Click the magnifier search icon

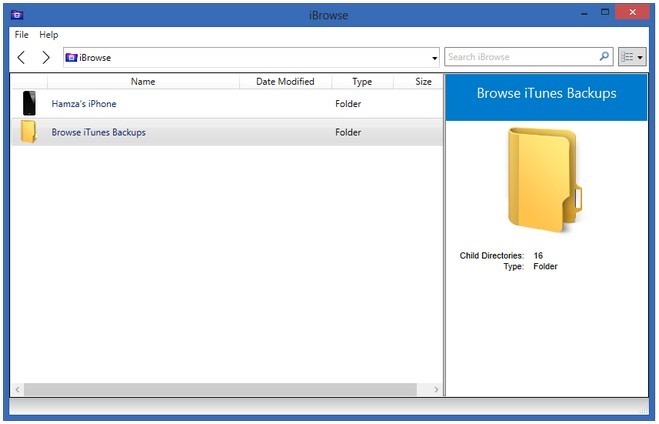pyautogui.click(x=604, y=56)
